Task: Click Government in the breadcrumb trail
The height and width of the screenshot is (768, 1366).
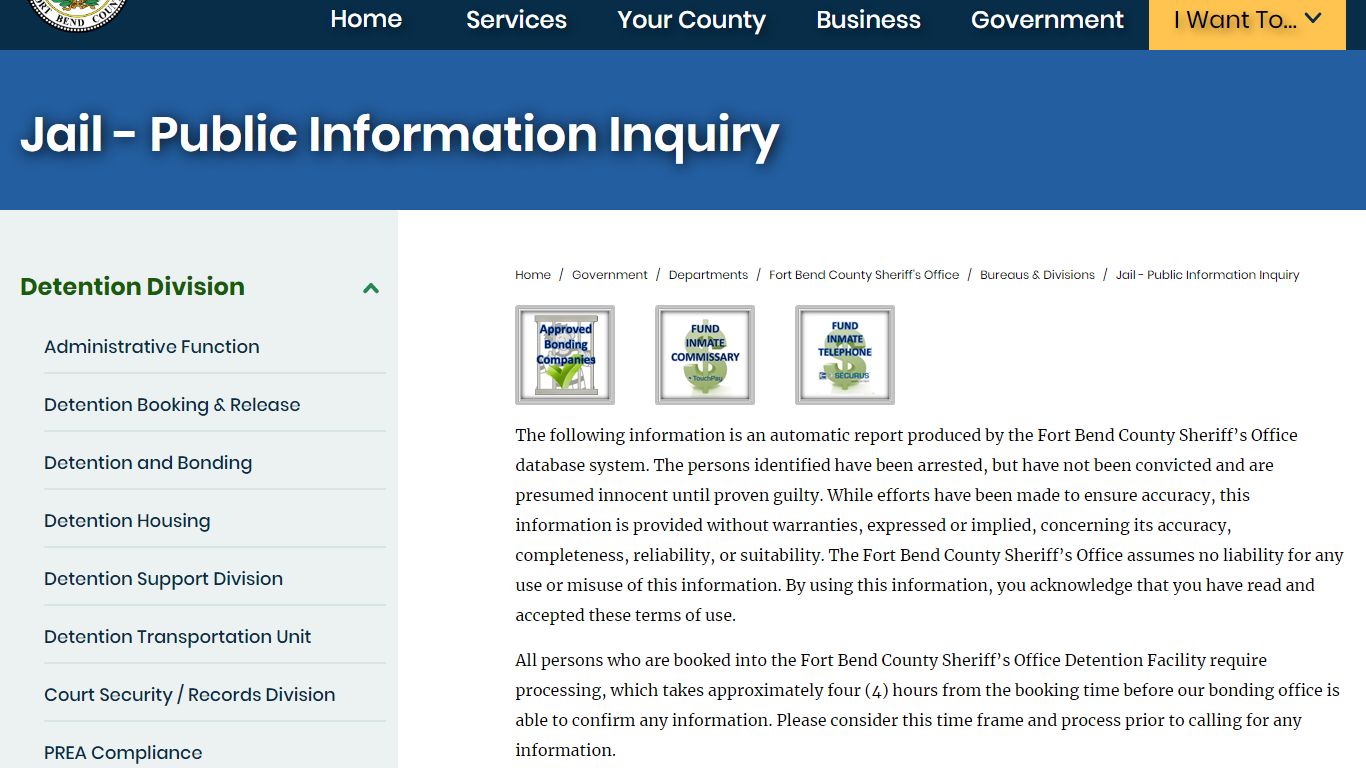Action: [610, 275]
